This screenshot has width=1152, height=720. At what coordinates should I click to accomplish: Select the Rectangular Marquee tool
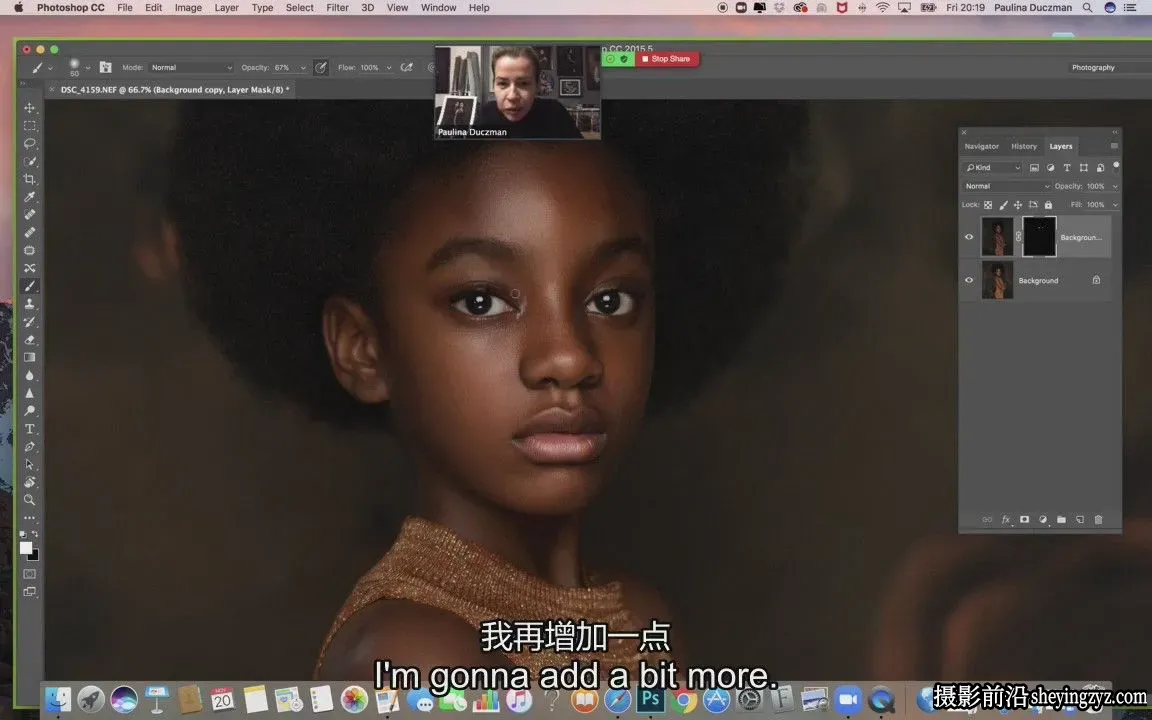point(29,126)
